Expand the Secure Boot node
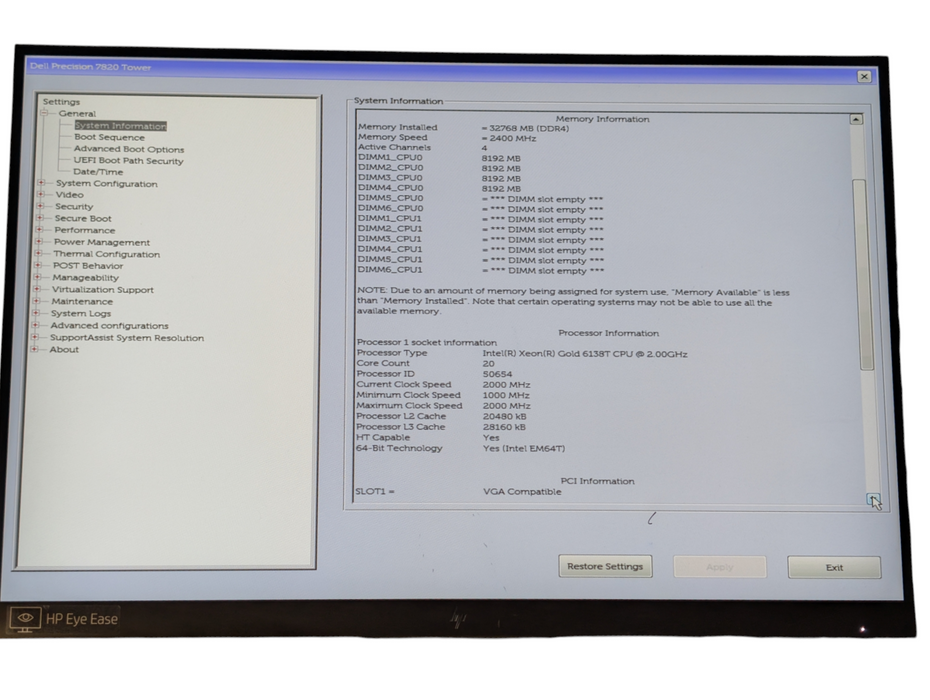 pos(40,218)
